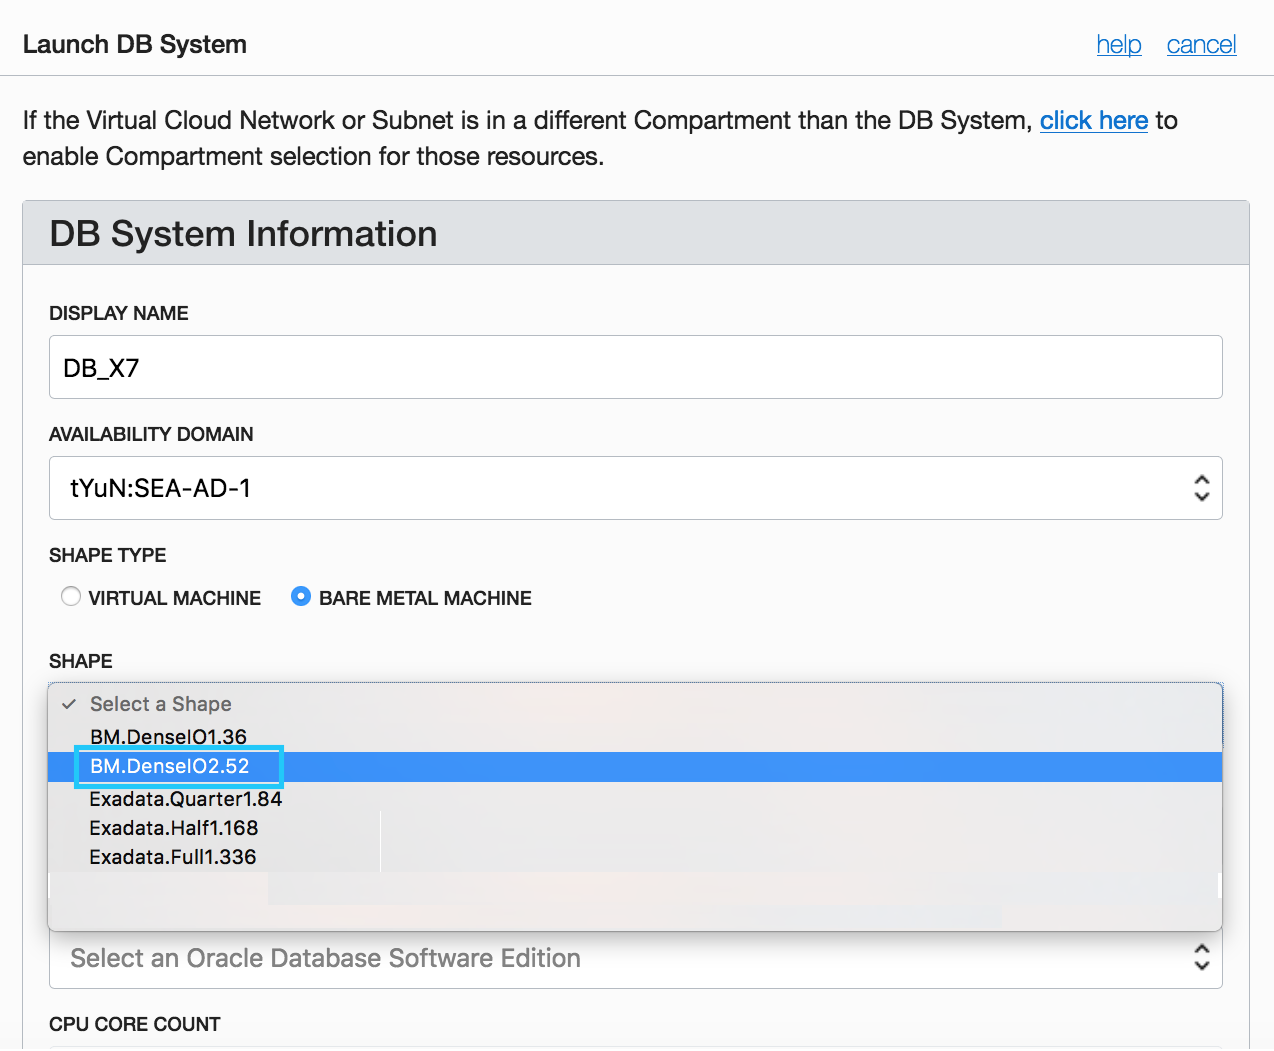1274x1051 pixels.
Task: Follow the 'click here' compartment link
Action: pos(1093,121)
